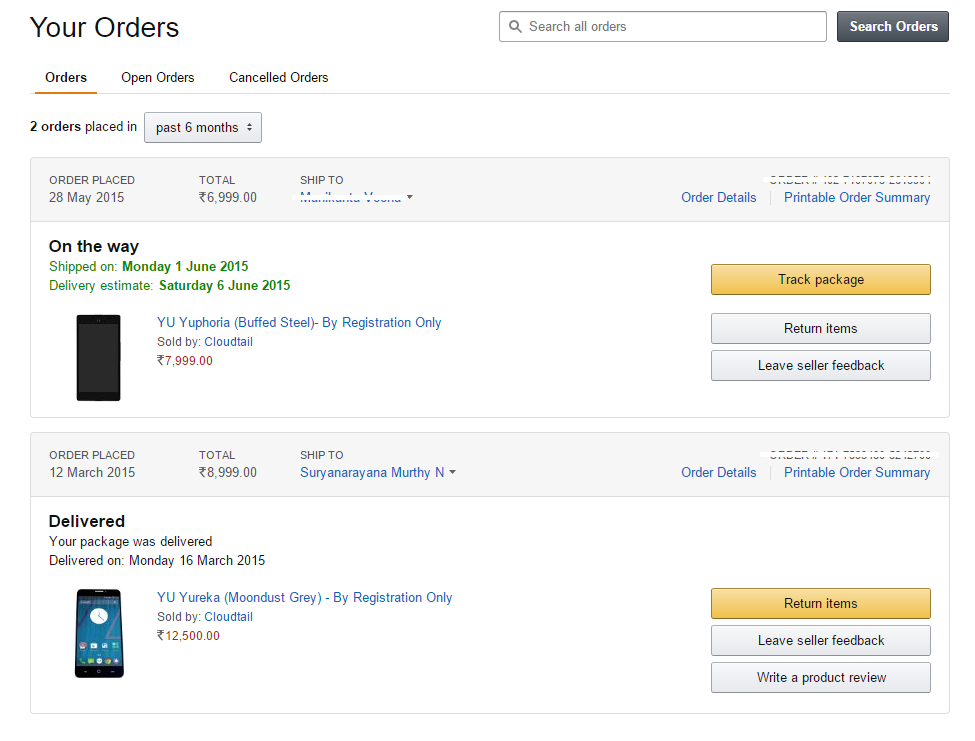Open the YU Yureka product thumbnail
This screenshot has height=741, width=975.
pyautogui.click(x=99, y=633)
